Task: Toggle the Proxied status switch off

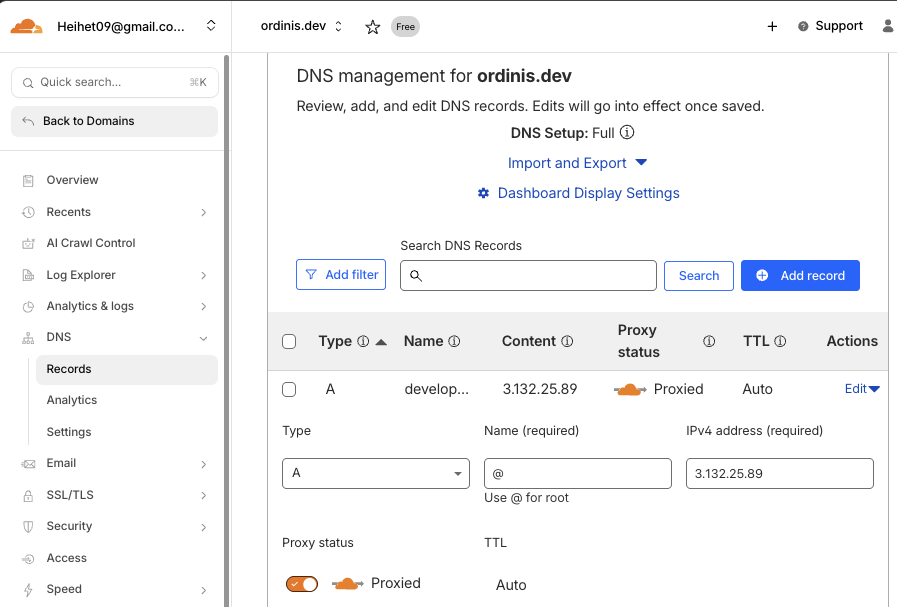Action: point(302,584)
